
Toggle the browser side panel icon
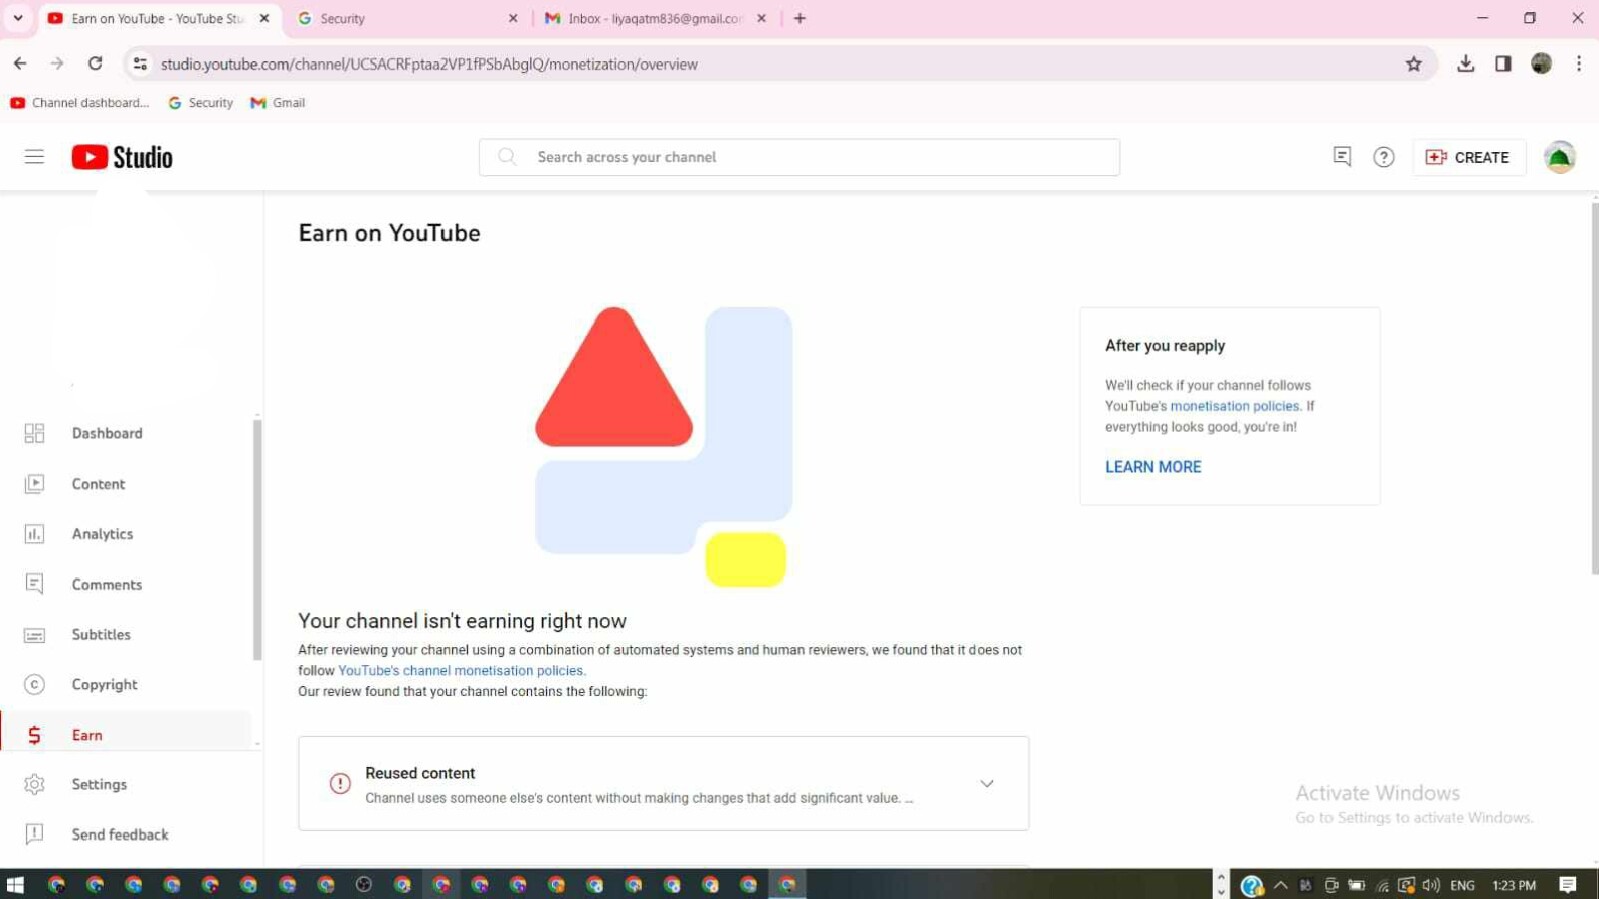pos(1502,64)
